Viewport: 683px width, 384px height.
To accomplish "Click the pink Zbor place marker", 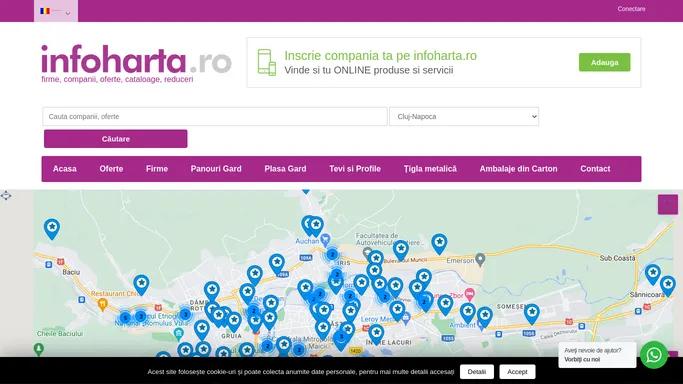I will coord(469,295).
